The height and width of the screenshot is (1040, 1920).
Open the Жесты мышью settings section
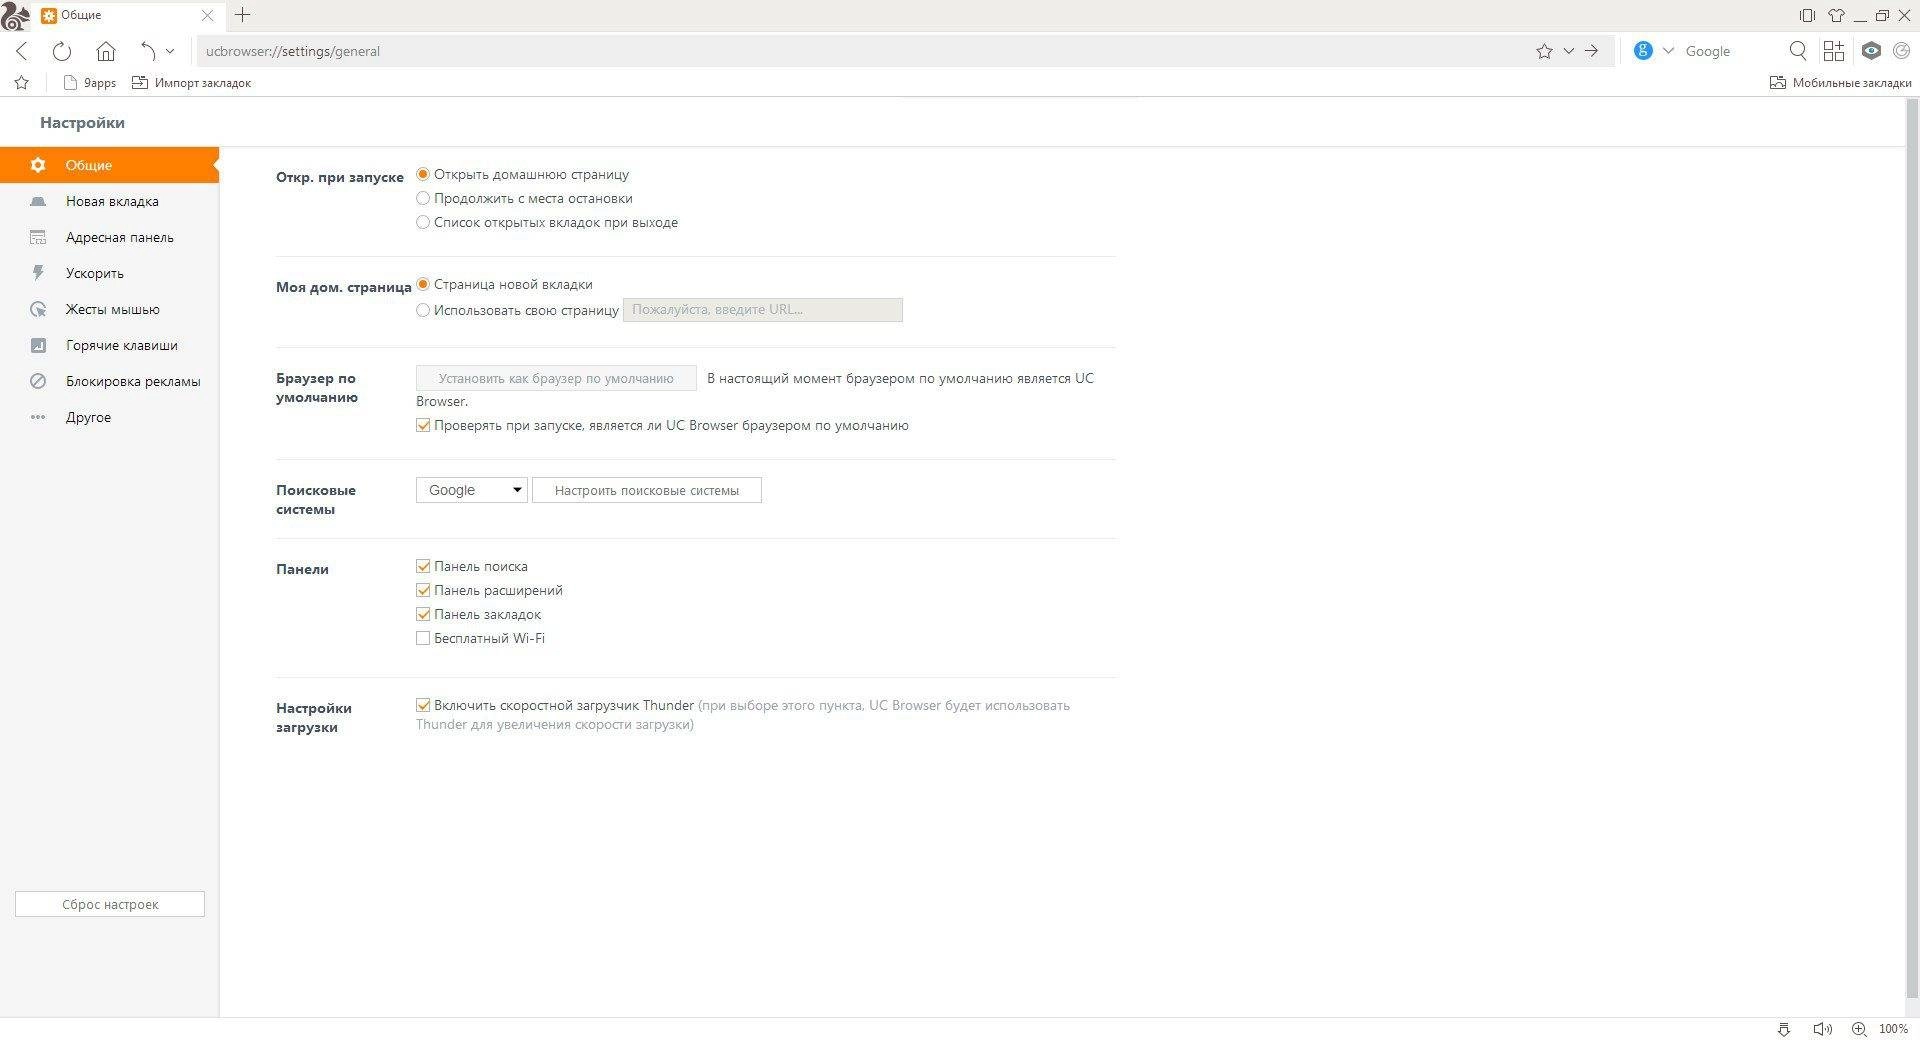[x=109, y=309]
